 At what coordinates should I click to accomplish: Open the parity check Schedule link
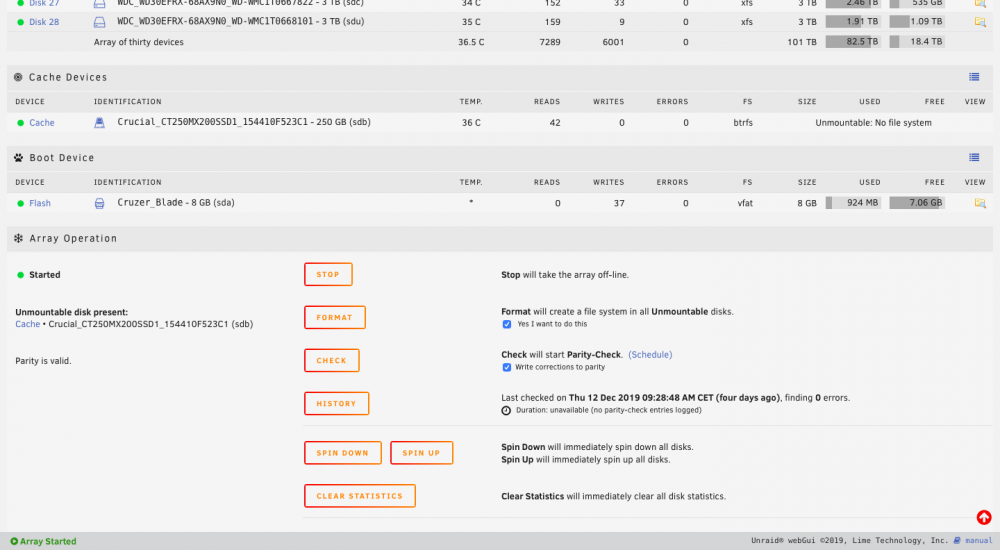(650, 355)
